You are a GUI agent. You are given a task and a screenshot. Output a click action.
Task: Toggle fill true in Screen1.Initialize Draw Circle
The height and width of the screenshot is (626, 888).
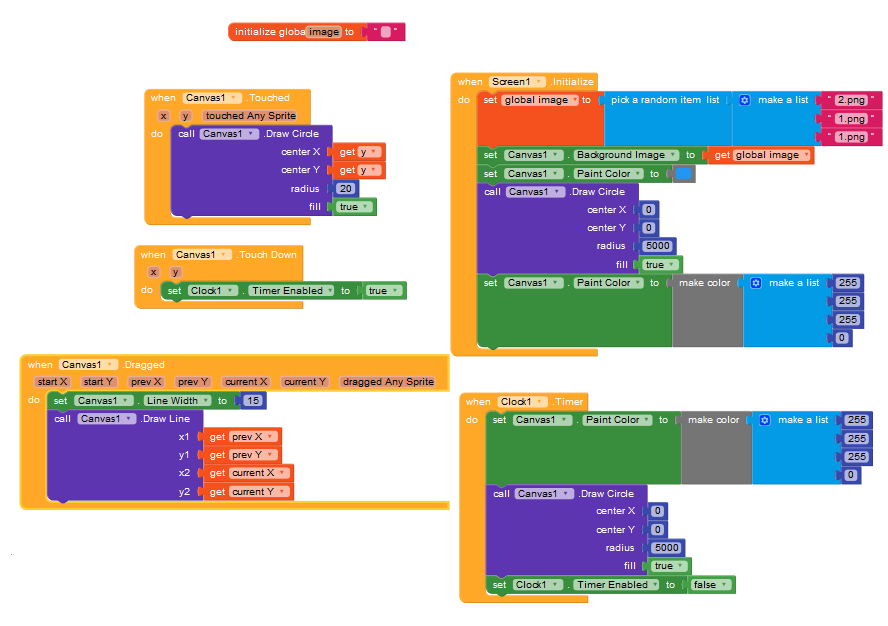click(x=660, y=265)
